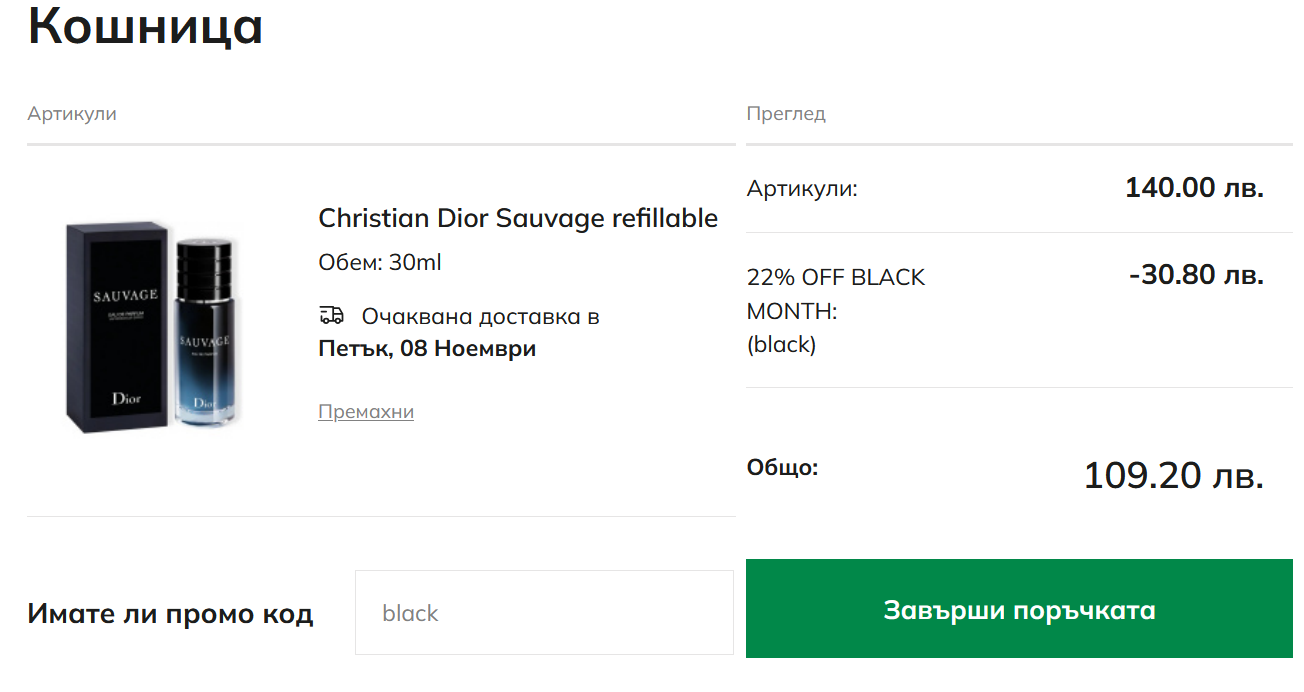Click the Кошница page heading
Screen dimensions: 1304x692
[146, 26]
